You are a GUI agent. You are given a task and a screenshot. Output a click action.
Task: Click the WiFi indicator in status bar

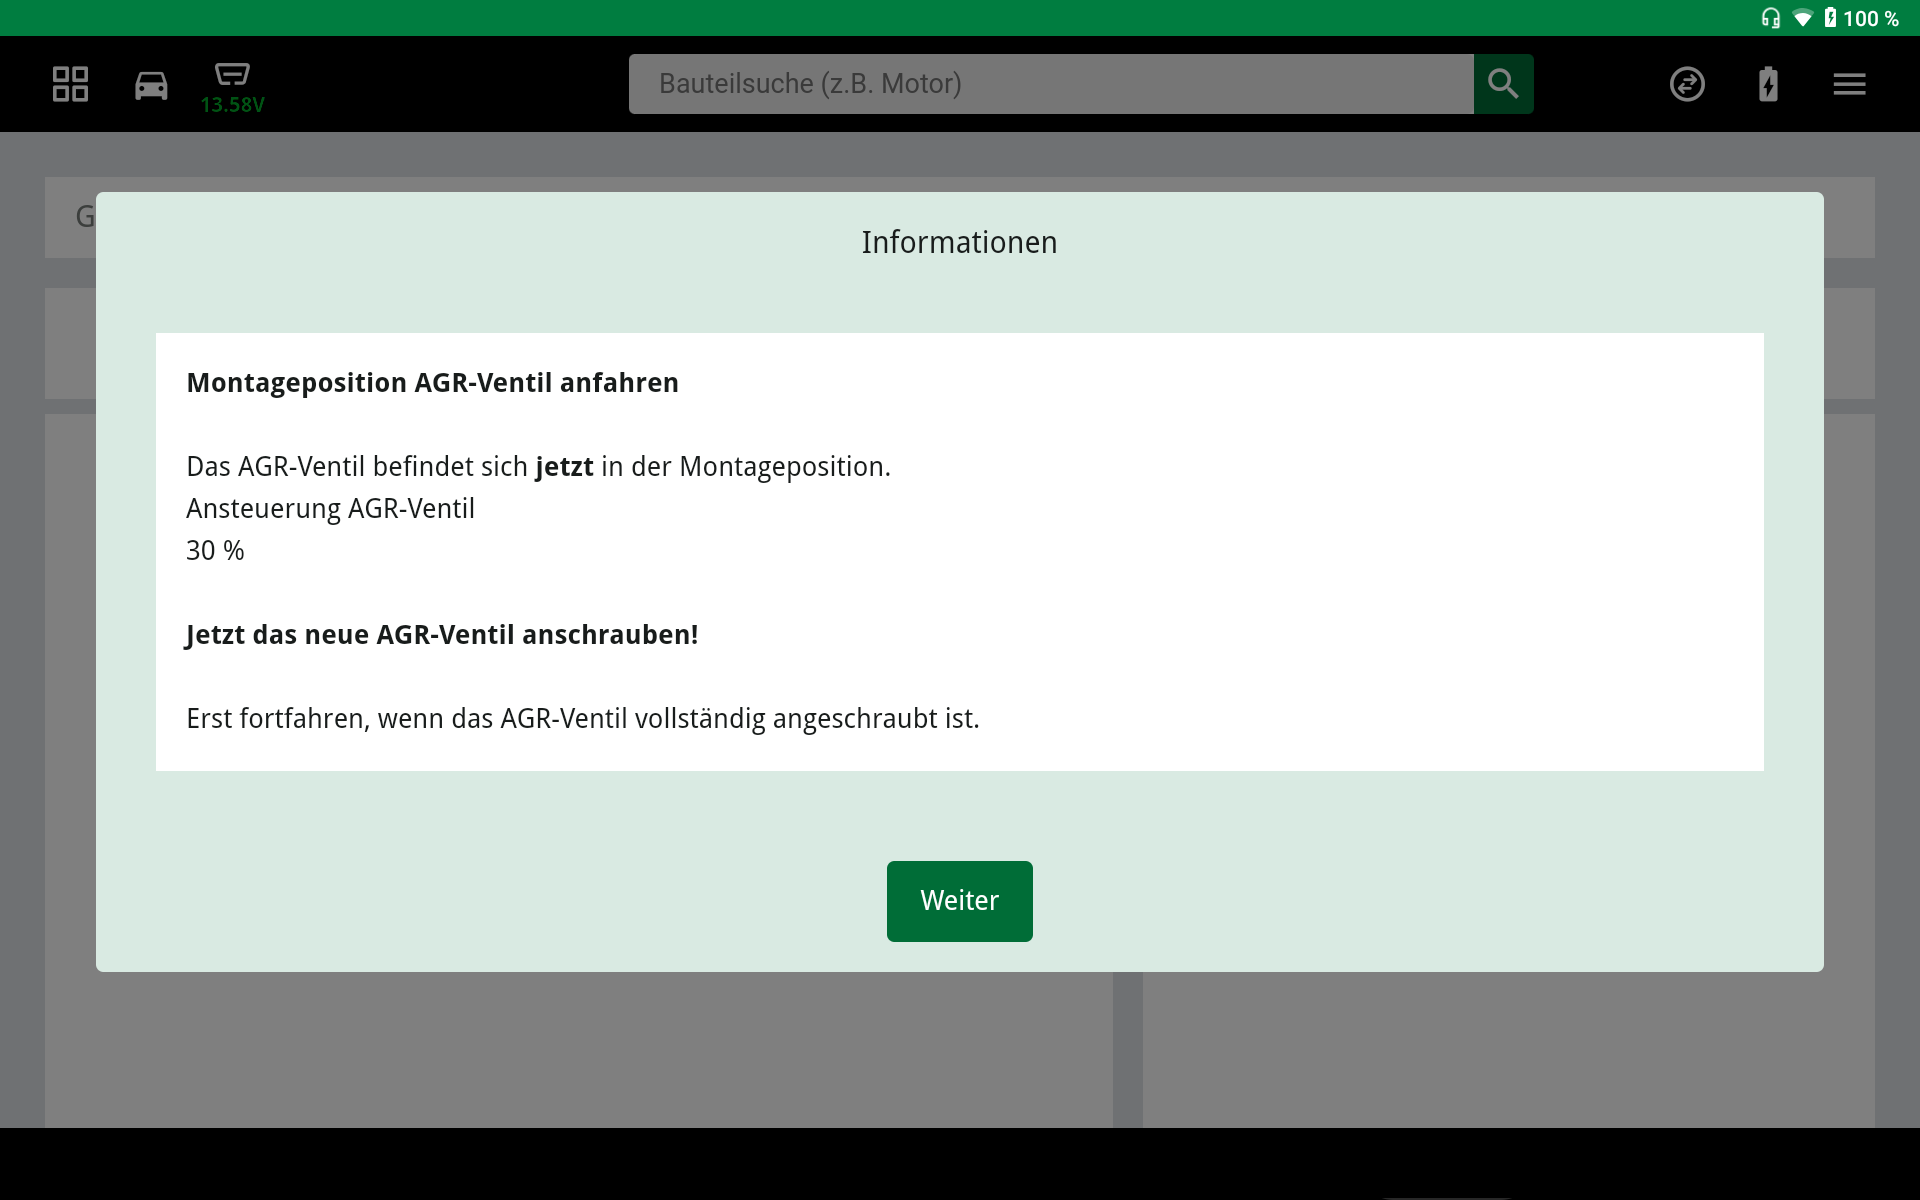(x=1804, y=17)
